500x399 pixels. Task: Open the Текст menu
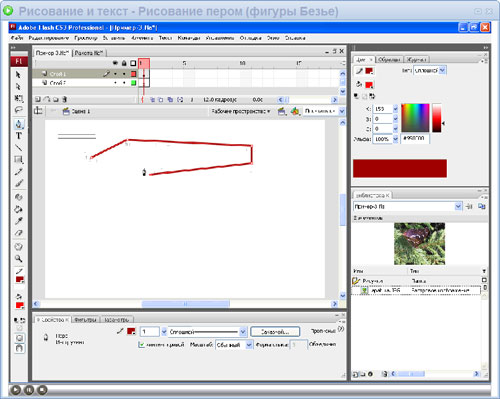pyautogui.click(x=165, y=38)
